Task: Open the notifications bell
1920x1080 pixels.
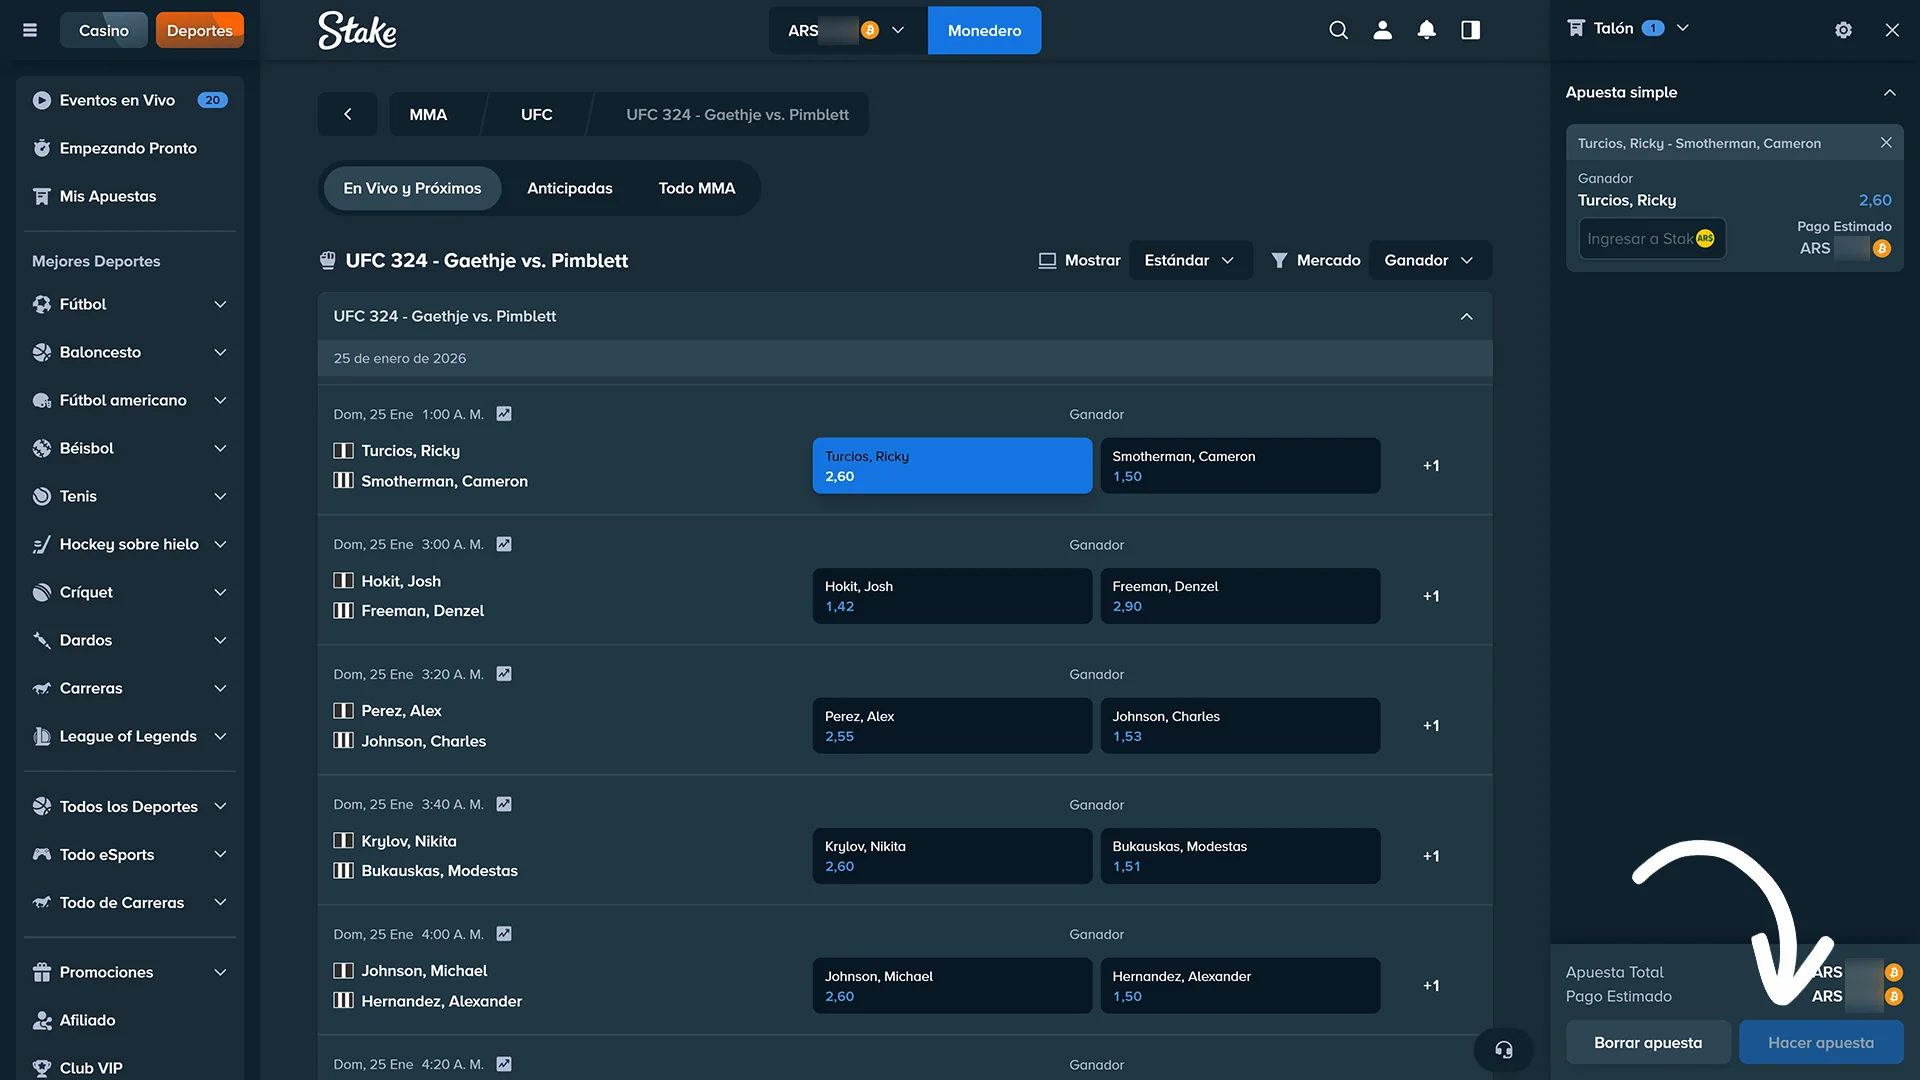Action: point(1426,30)
